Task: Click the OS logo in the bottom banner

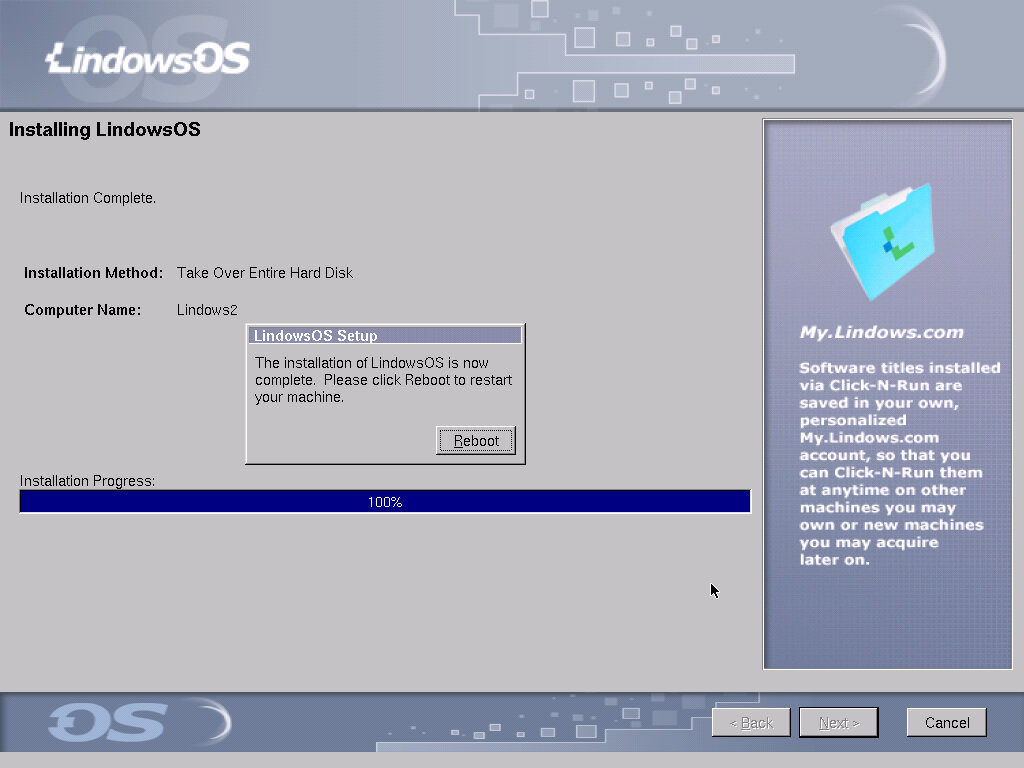Action: coord(108,723)
